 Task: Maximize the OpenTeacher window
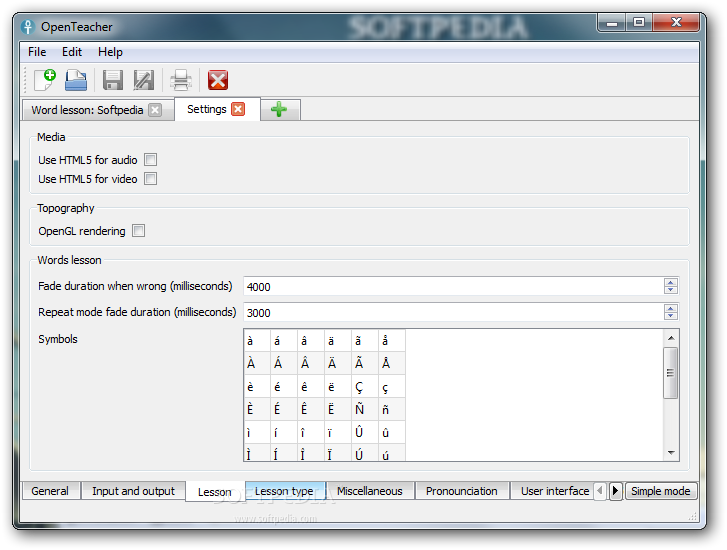(639, 22)
